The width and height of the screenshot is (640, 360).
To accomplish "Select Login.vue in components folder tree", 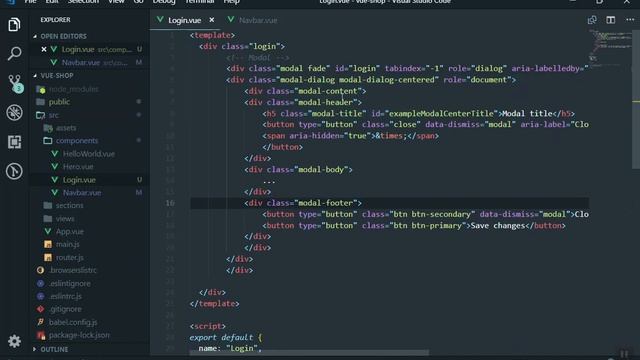I will pyautogui.click(x=79, y=180).
